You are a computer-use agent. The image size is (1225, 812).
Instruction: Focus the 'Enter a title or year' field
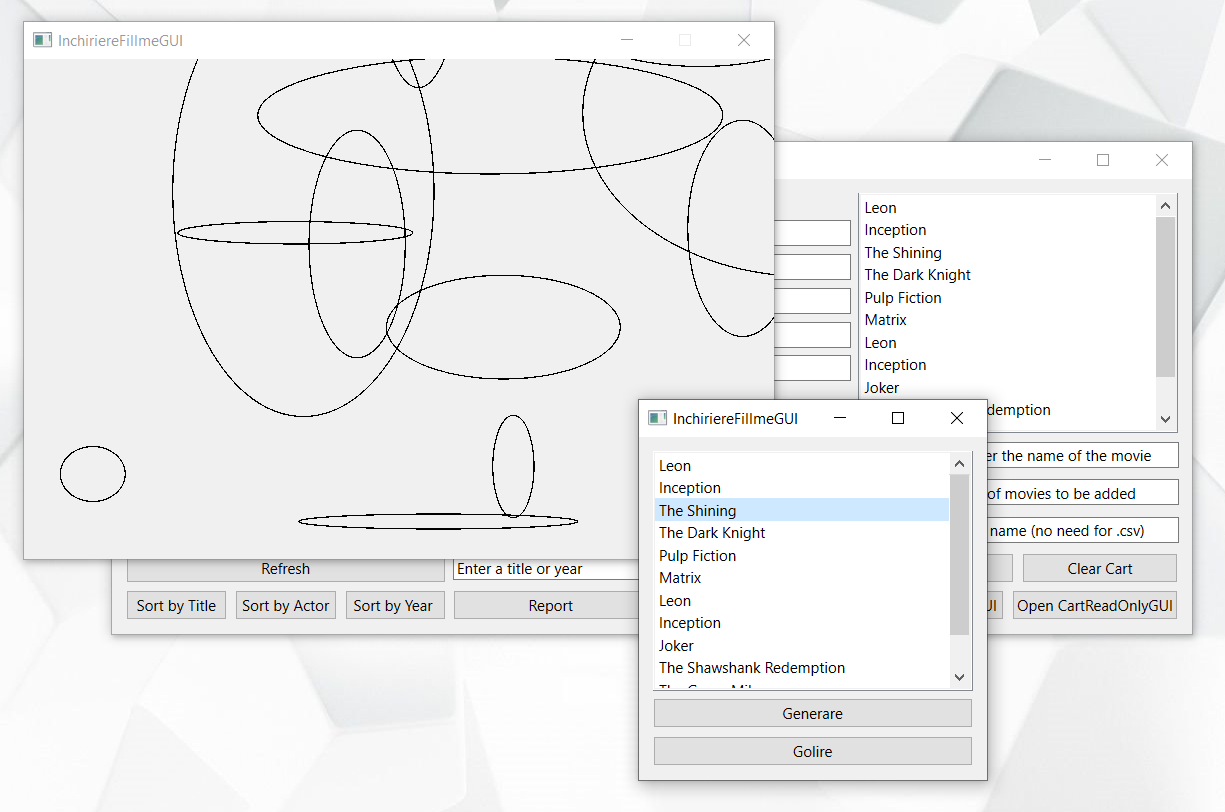pyautogui.click(x=547, y=569)
